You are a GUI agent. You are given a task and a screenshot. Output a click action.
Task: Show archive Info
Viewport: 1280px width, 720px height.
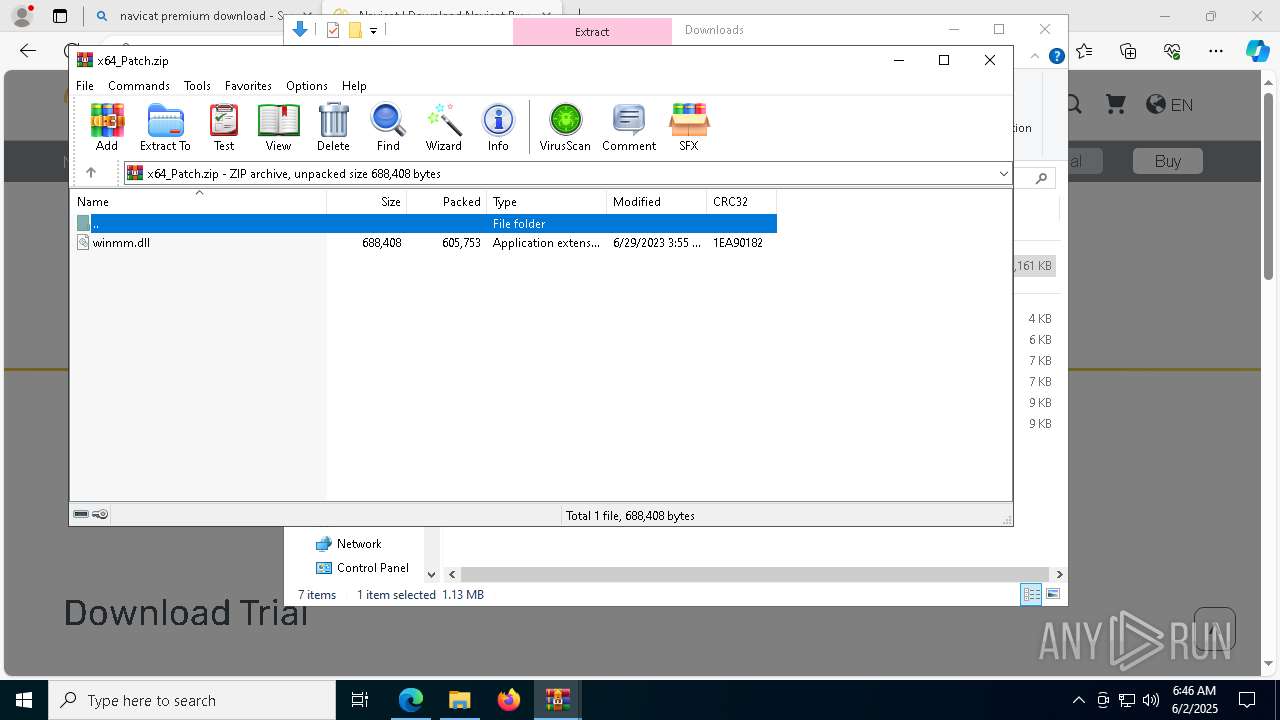tap(498, 127)
